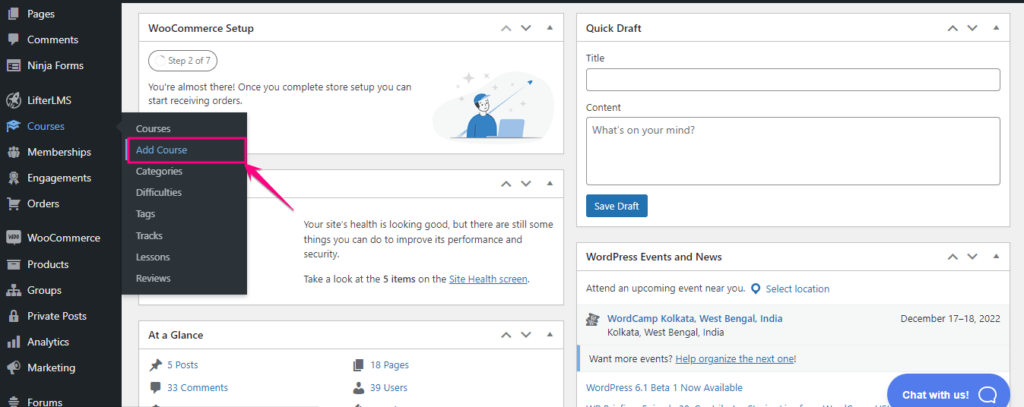
Task: Open Tracks in the Courses submenu
Action: click(x=149, y=235)
